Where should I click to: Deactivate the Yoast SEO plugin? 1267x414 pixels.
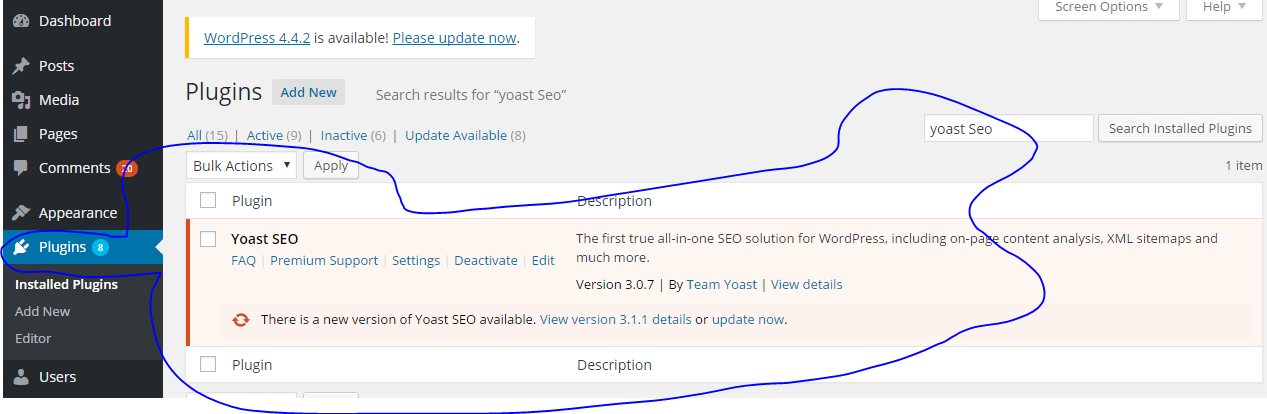[486, 261]
